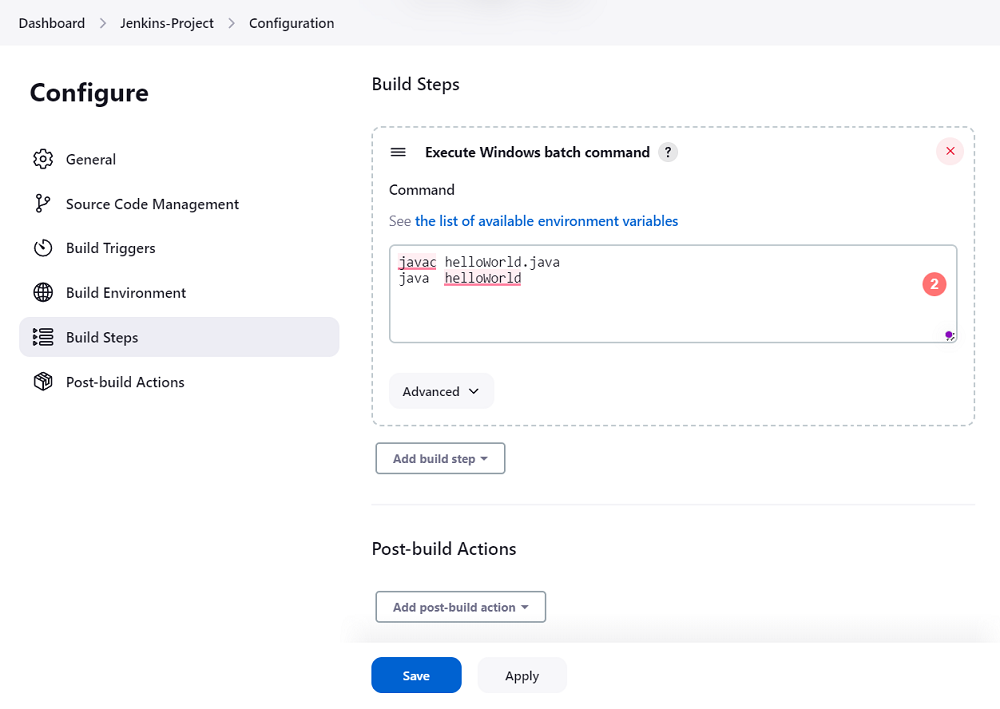This screenshot has height=709, width=1000.
Task: Save the configuration
Action: [416, 675]
